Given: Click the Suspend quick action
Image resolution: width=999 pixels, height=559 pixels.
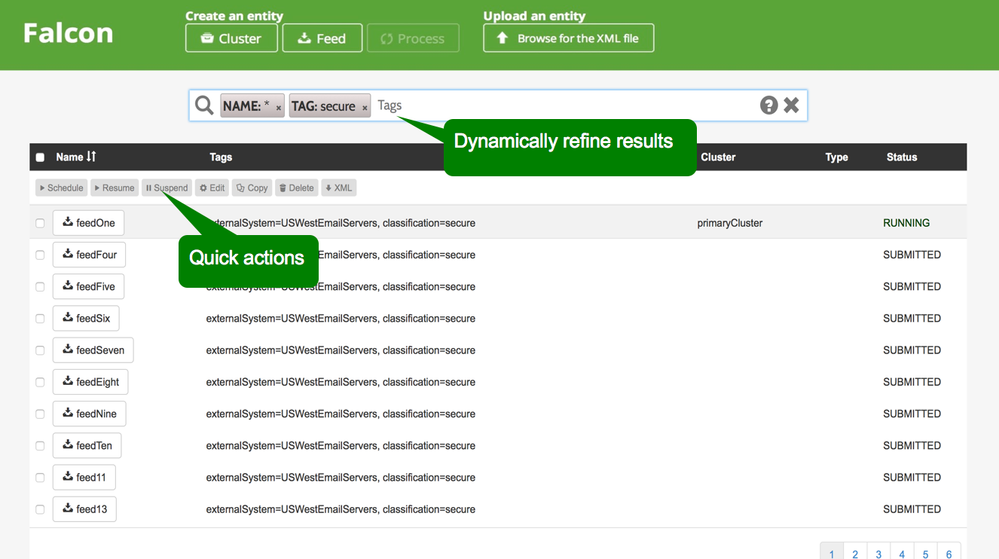Looking at the screenshot, I should [x=166, y=188].
